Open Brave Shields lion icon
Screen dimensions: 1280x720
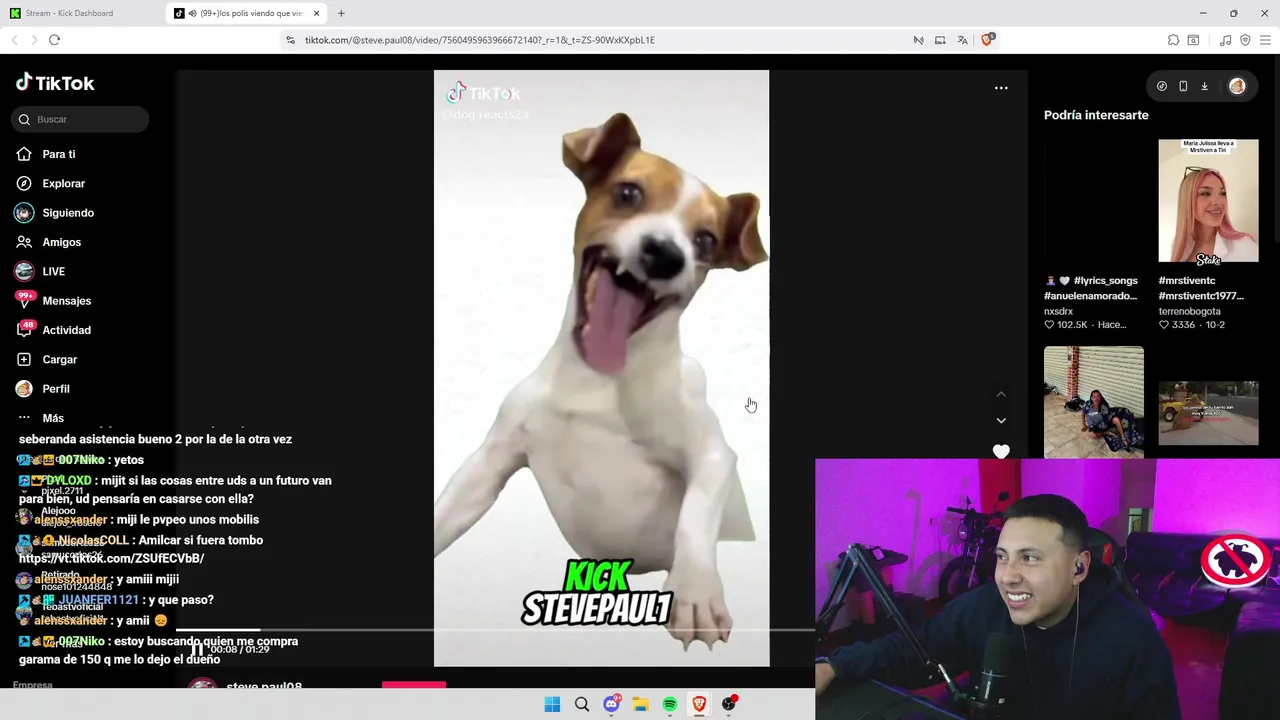[987, 40]
